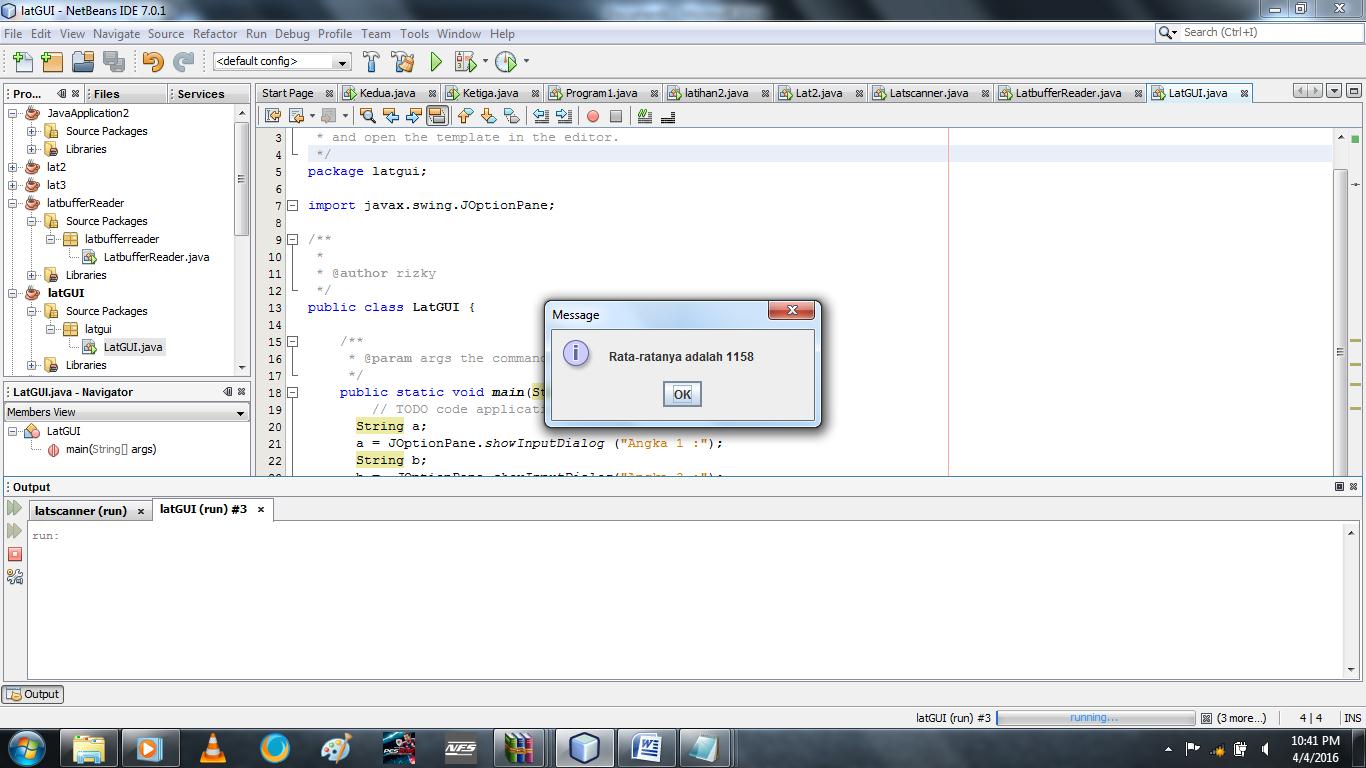Click the Find Selection magnifier in the editor toolbar

pos(367,116)
